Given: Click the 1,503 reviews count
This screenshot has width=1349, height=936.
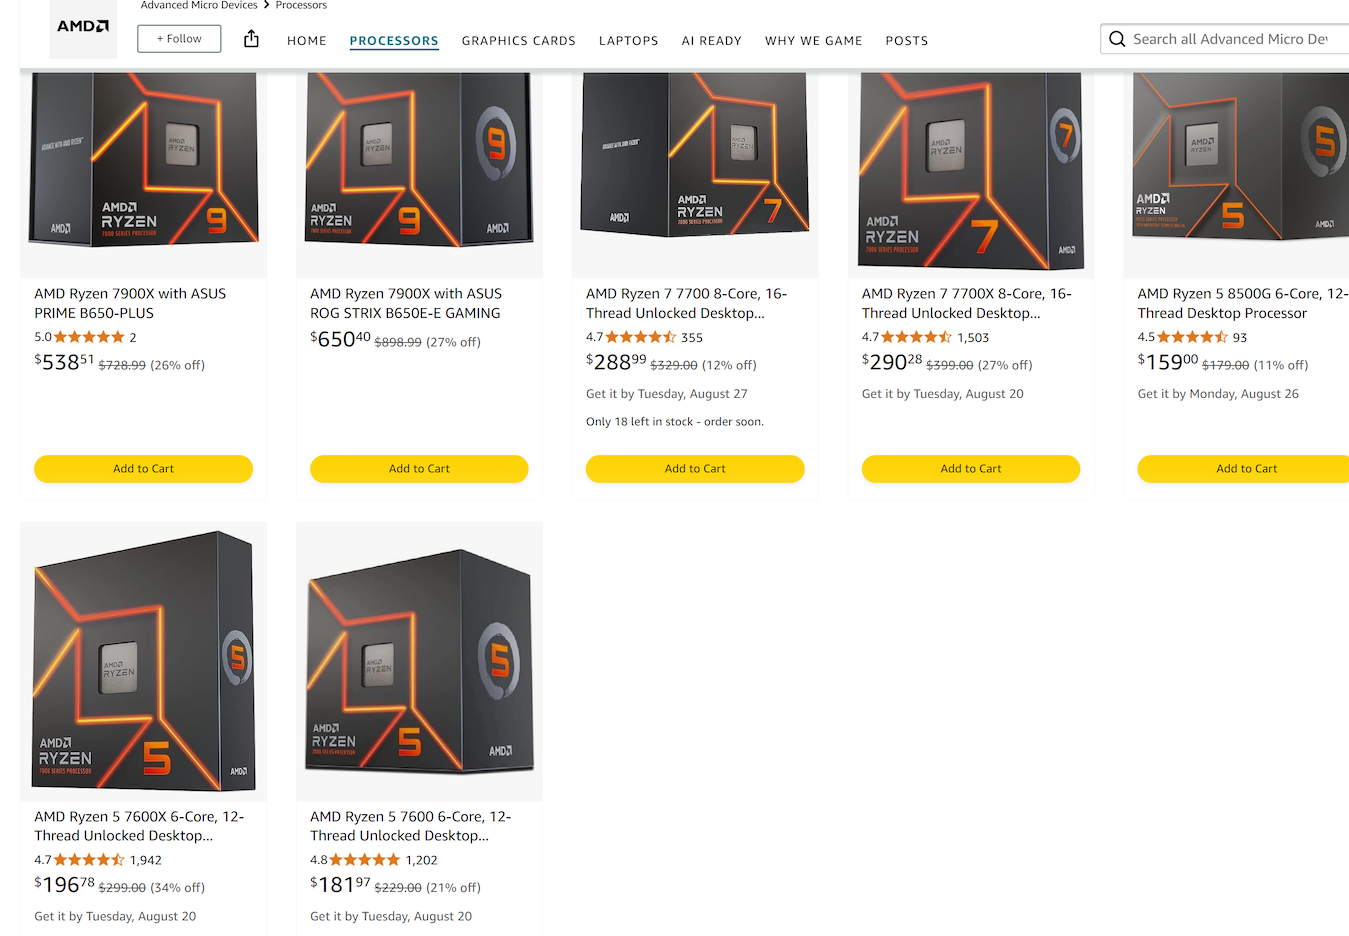Looking at the screenshot, I should 973,338.
